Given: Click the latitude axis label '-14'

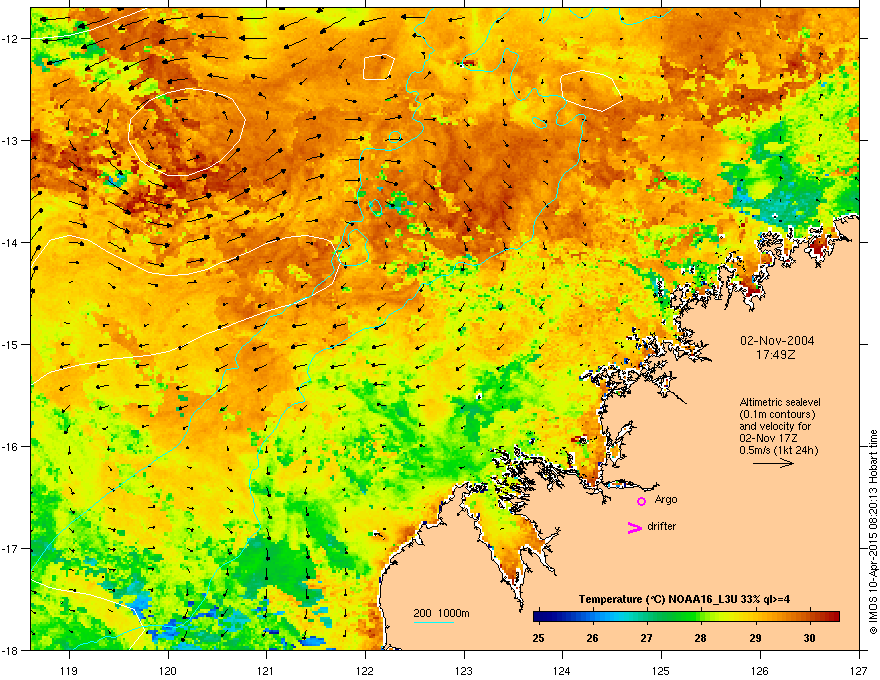Looking at the screenshot, I should pyautogui.click(x=11, y=242).
